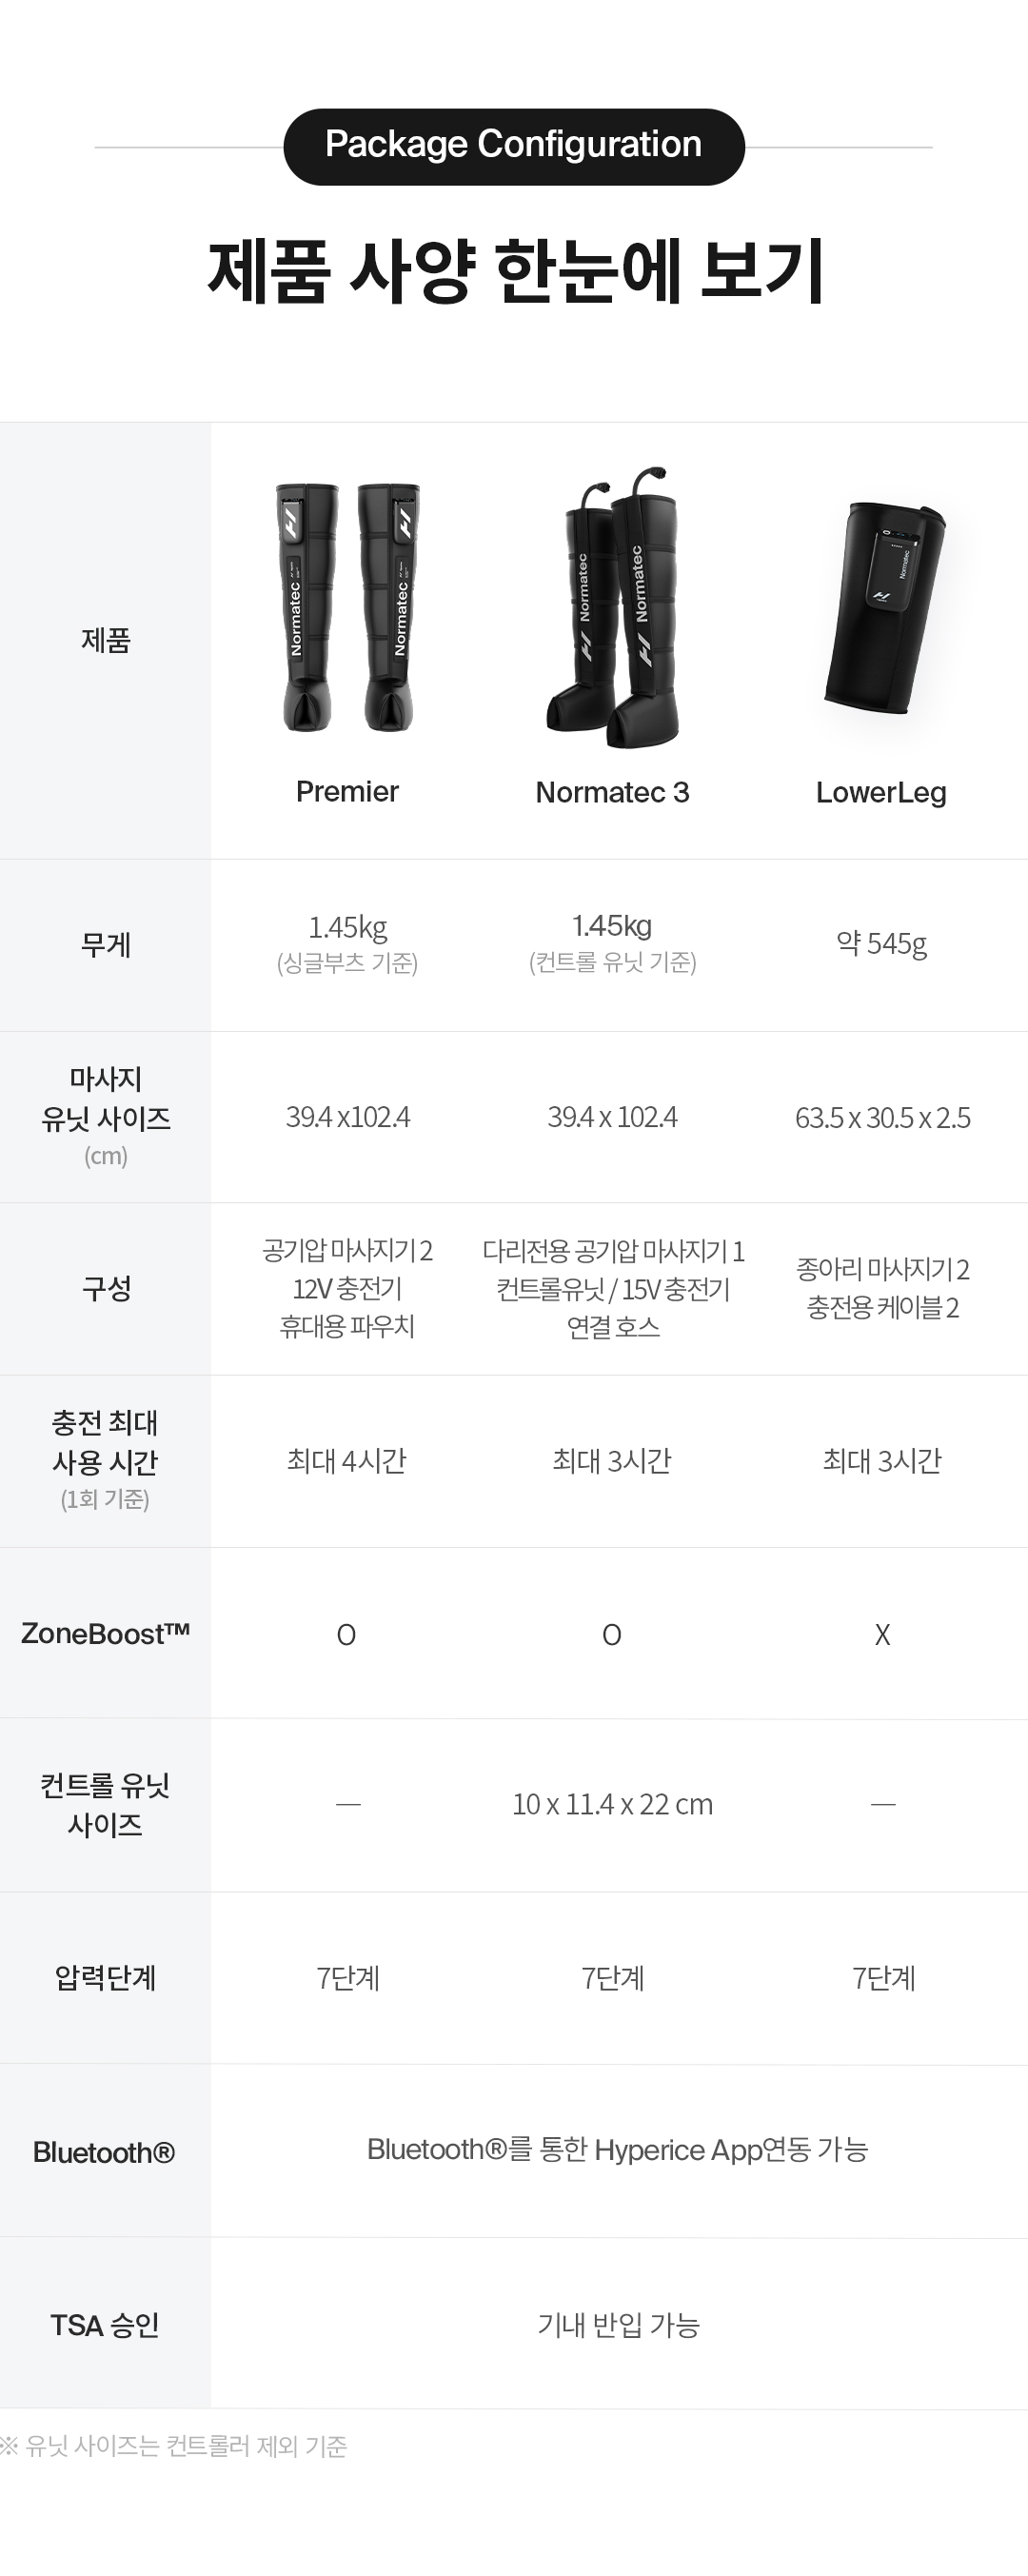Click the ZoneBoost™ row header
The height and width of the screenshot is (2576, 1028).
point(105,1634)
